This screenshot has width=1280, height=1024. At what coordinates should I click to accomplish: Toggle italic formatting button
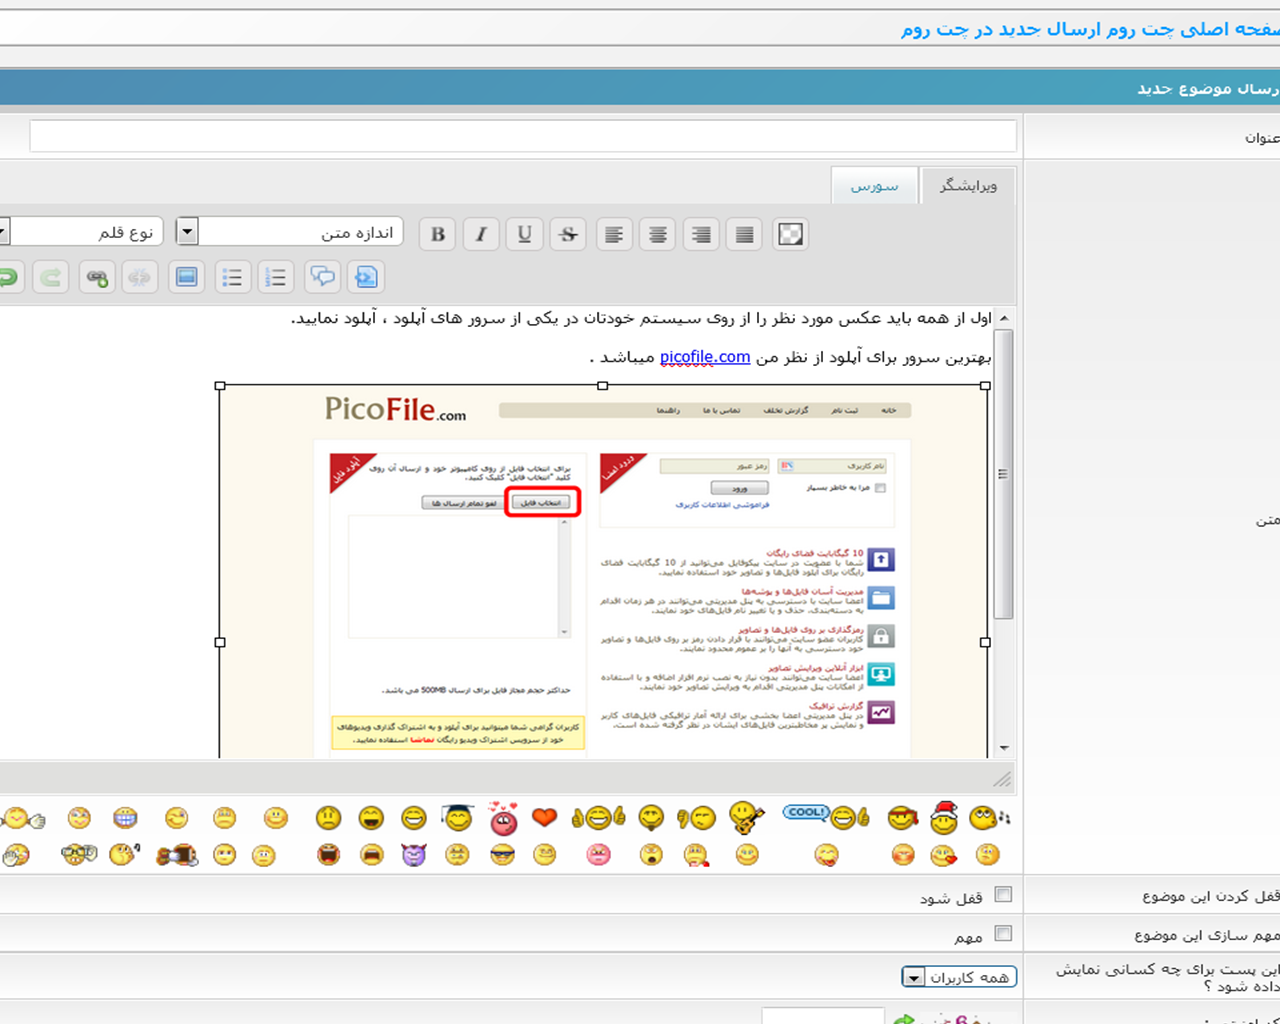481,234
